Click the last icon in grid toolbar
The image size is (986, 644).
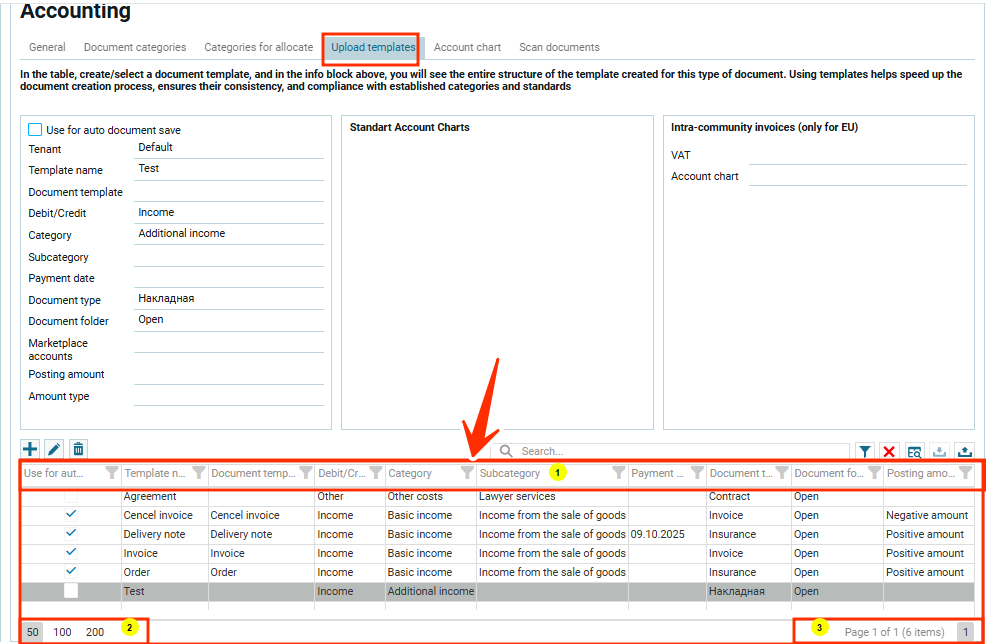click(x=964, y=452)
